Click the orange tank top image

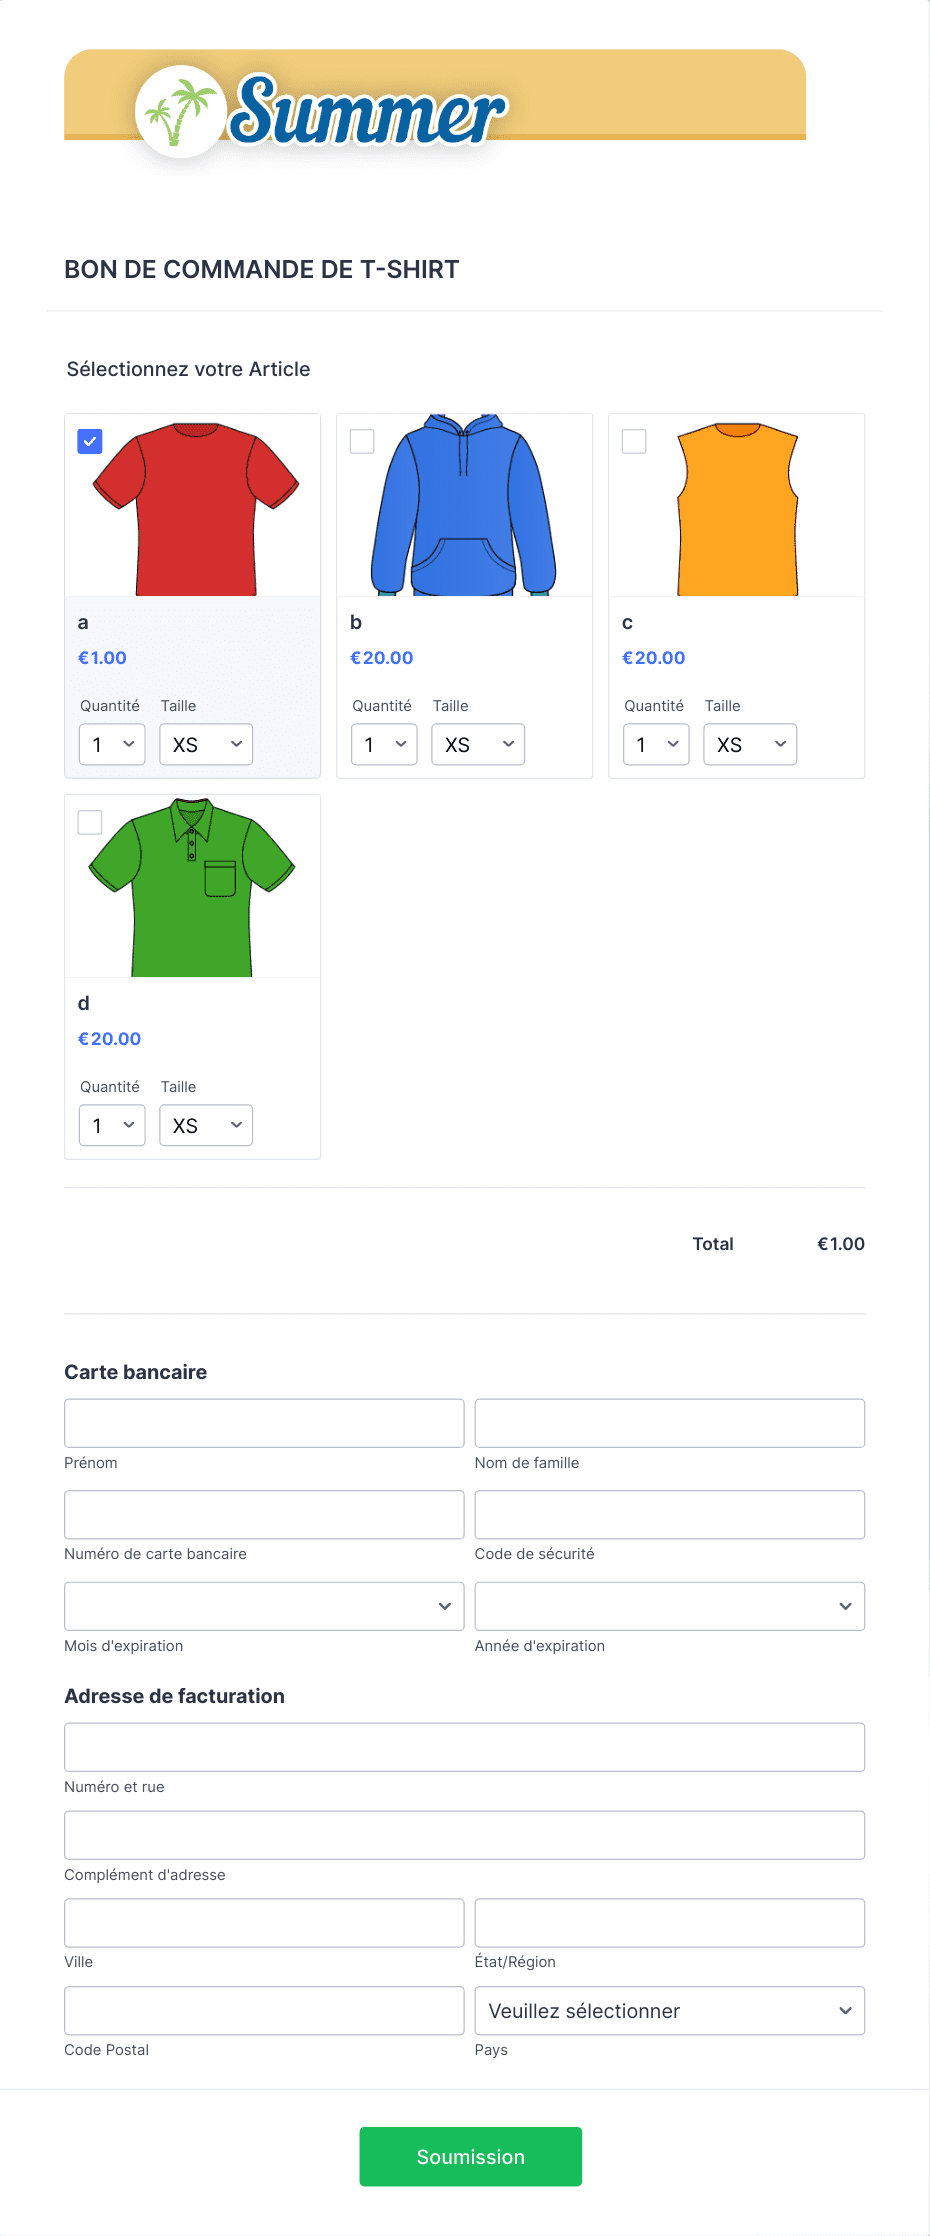pos(737,506)
